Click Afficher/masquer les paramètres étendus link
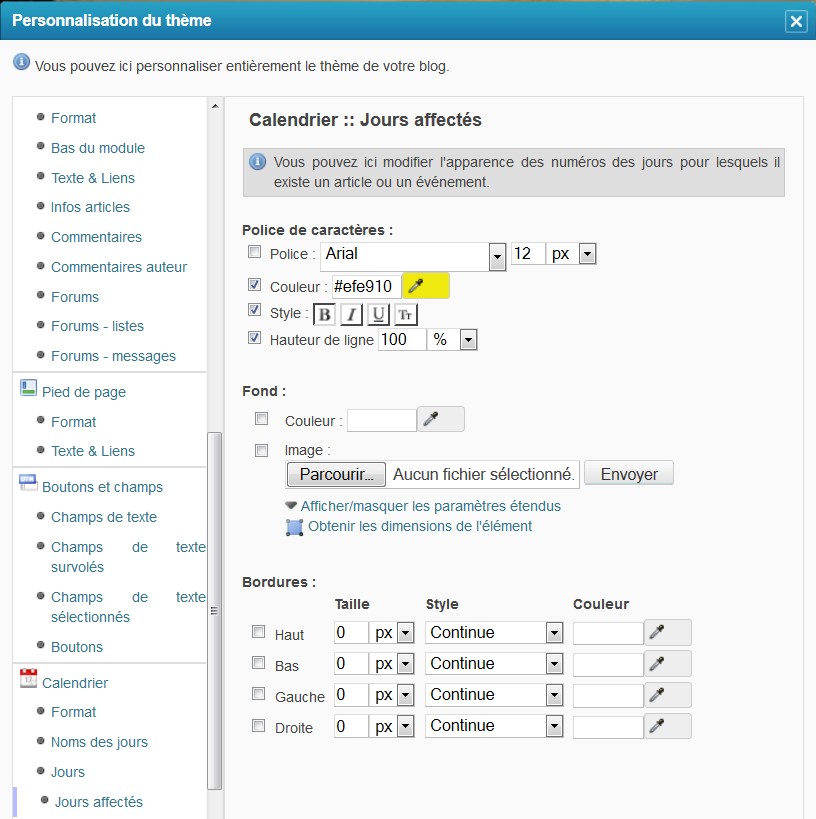This screenshot has height=819, width=816. pyautogui.click(x=430, y=506)
